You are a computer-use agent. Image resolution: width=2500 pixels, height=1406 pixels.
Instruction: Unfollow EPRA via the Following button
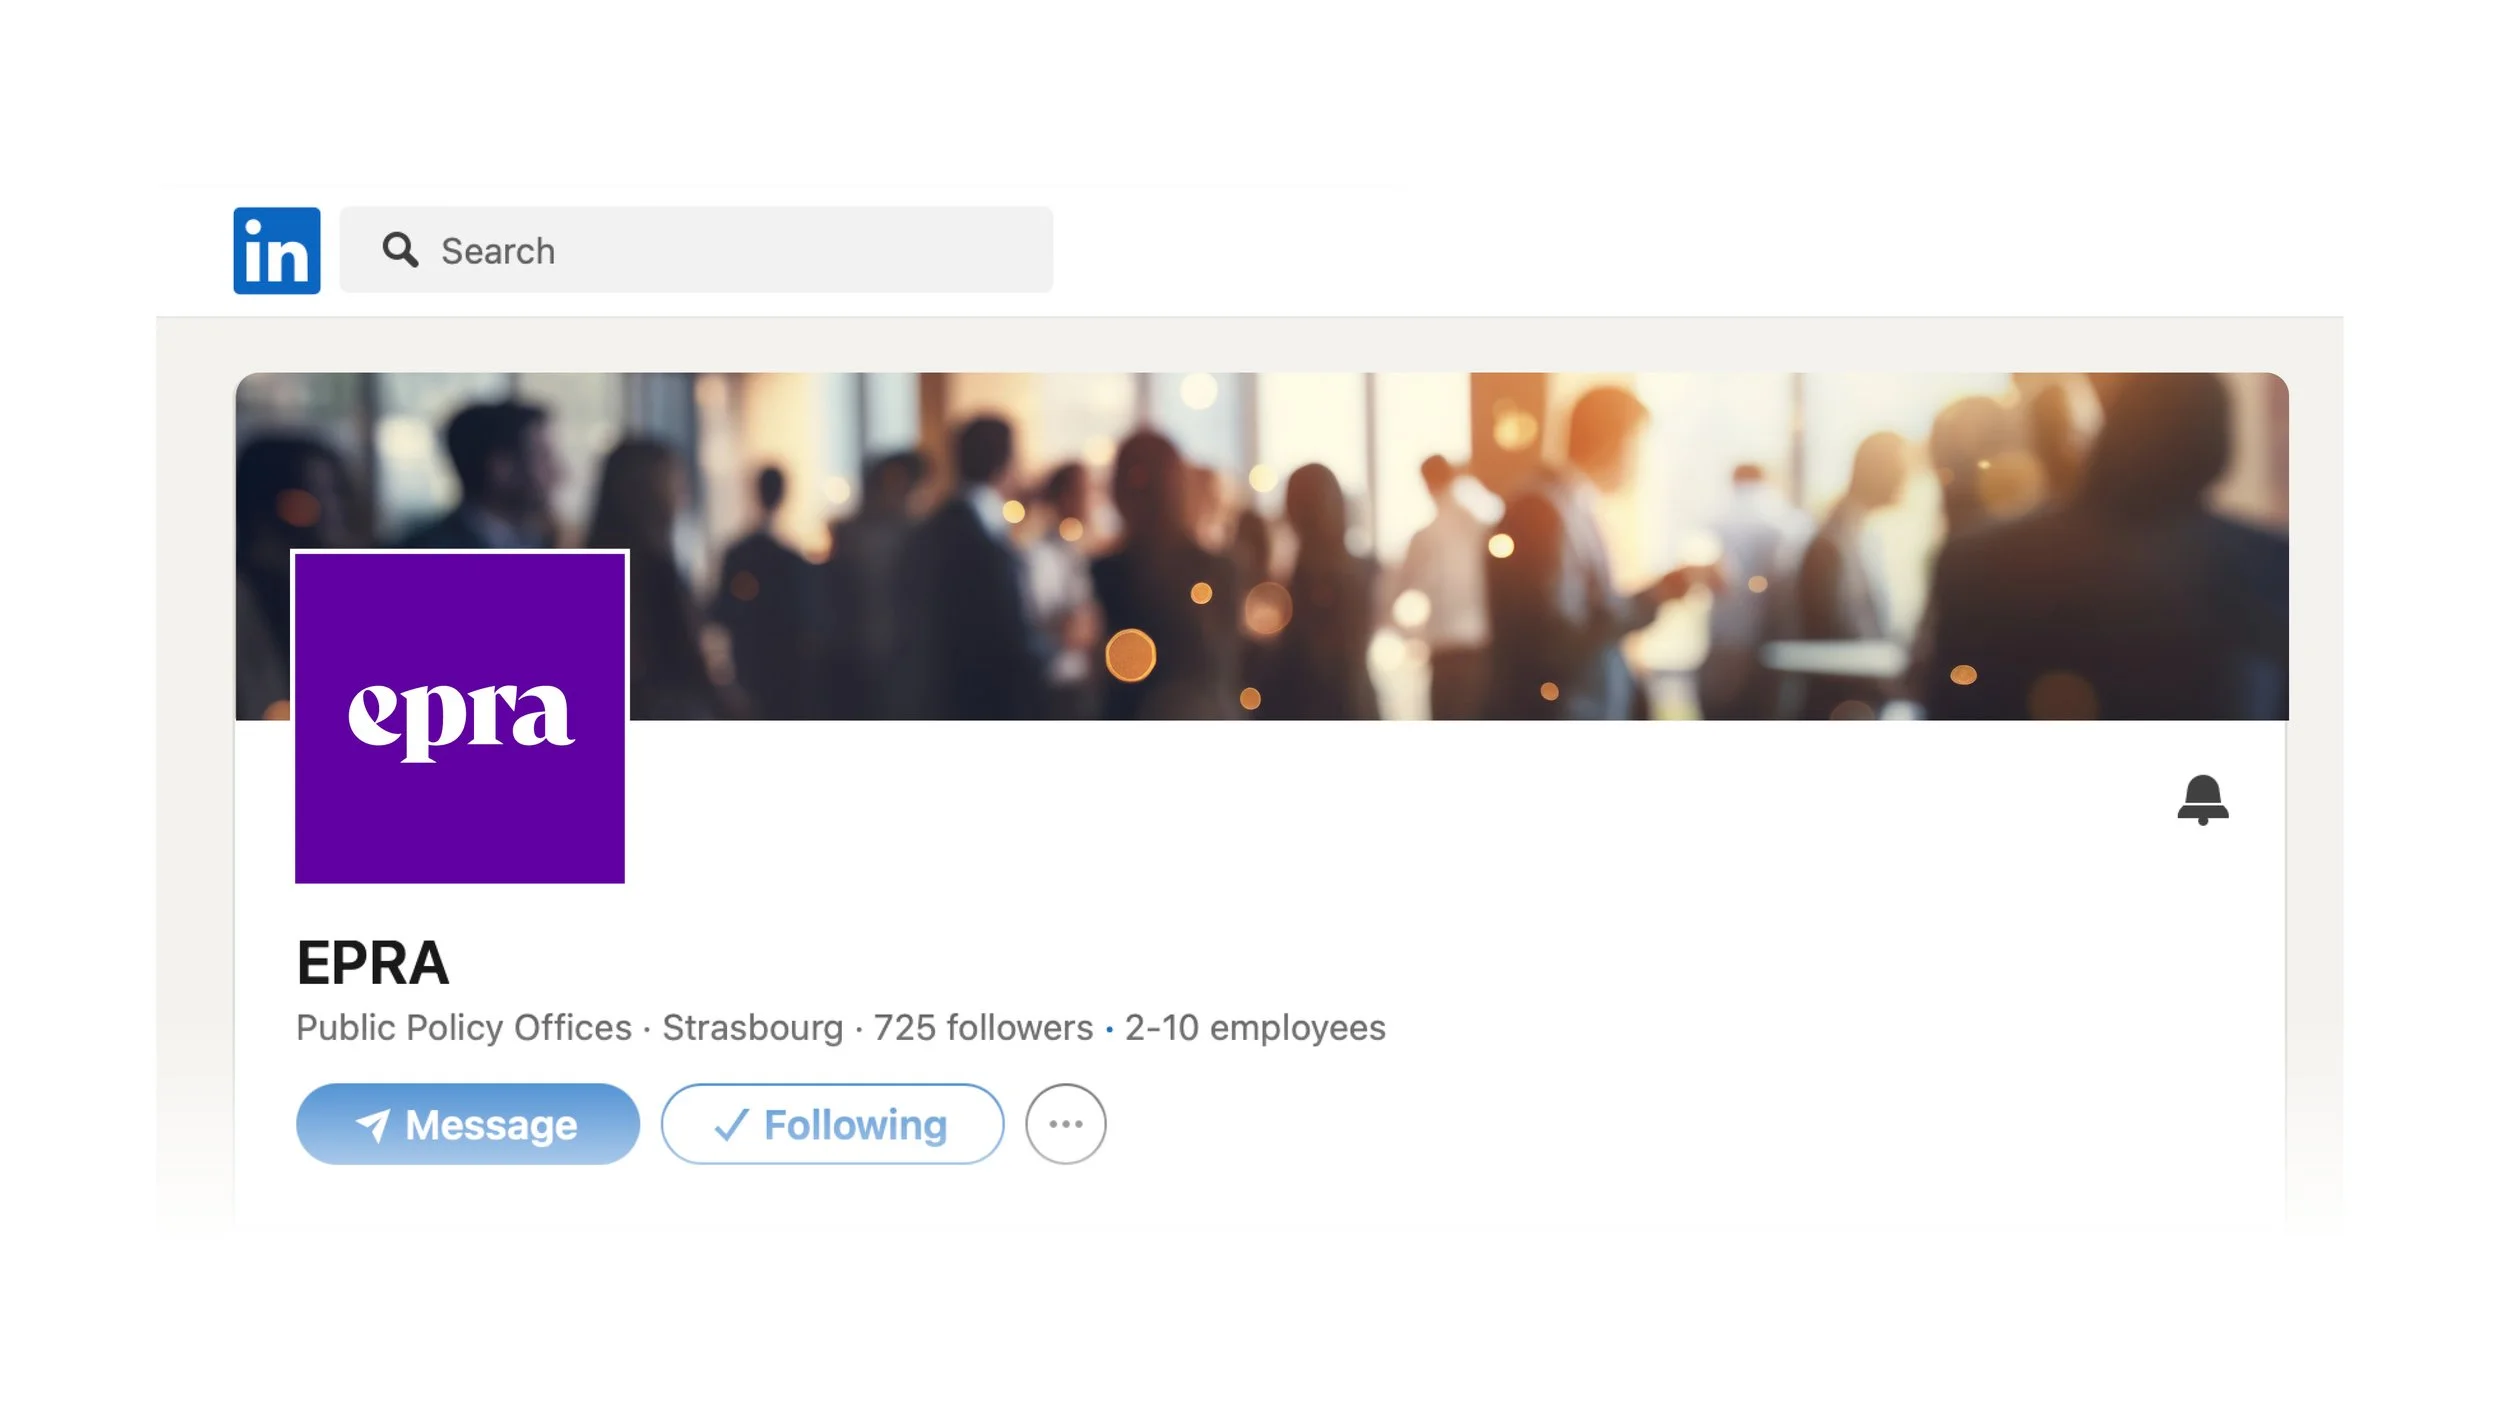point(833,1124)
